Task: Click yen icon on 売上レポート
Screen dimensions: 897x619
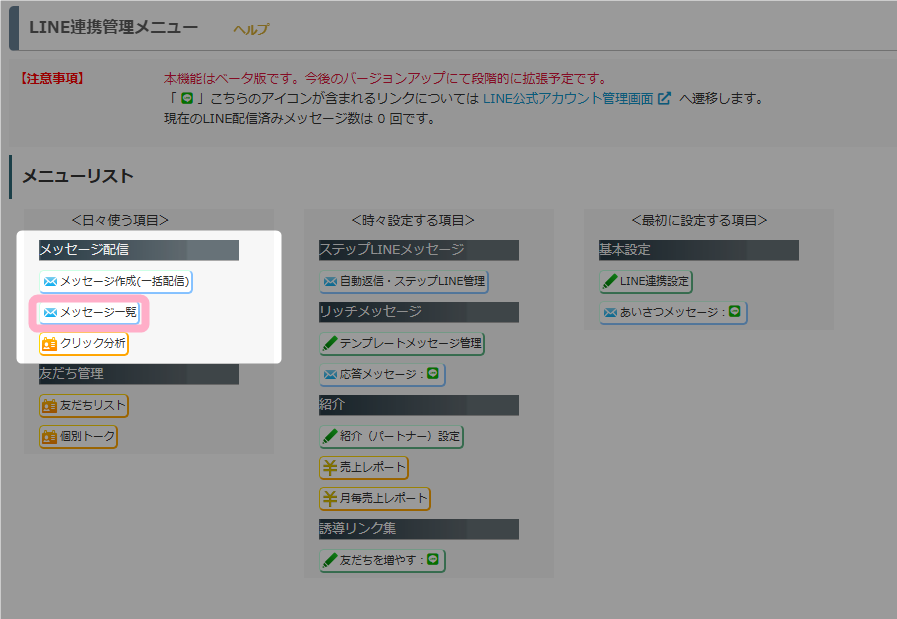Action: (330, 467)
